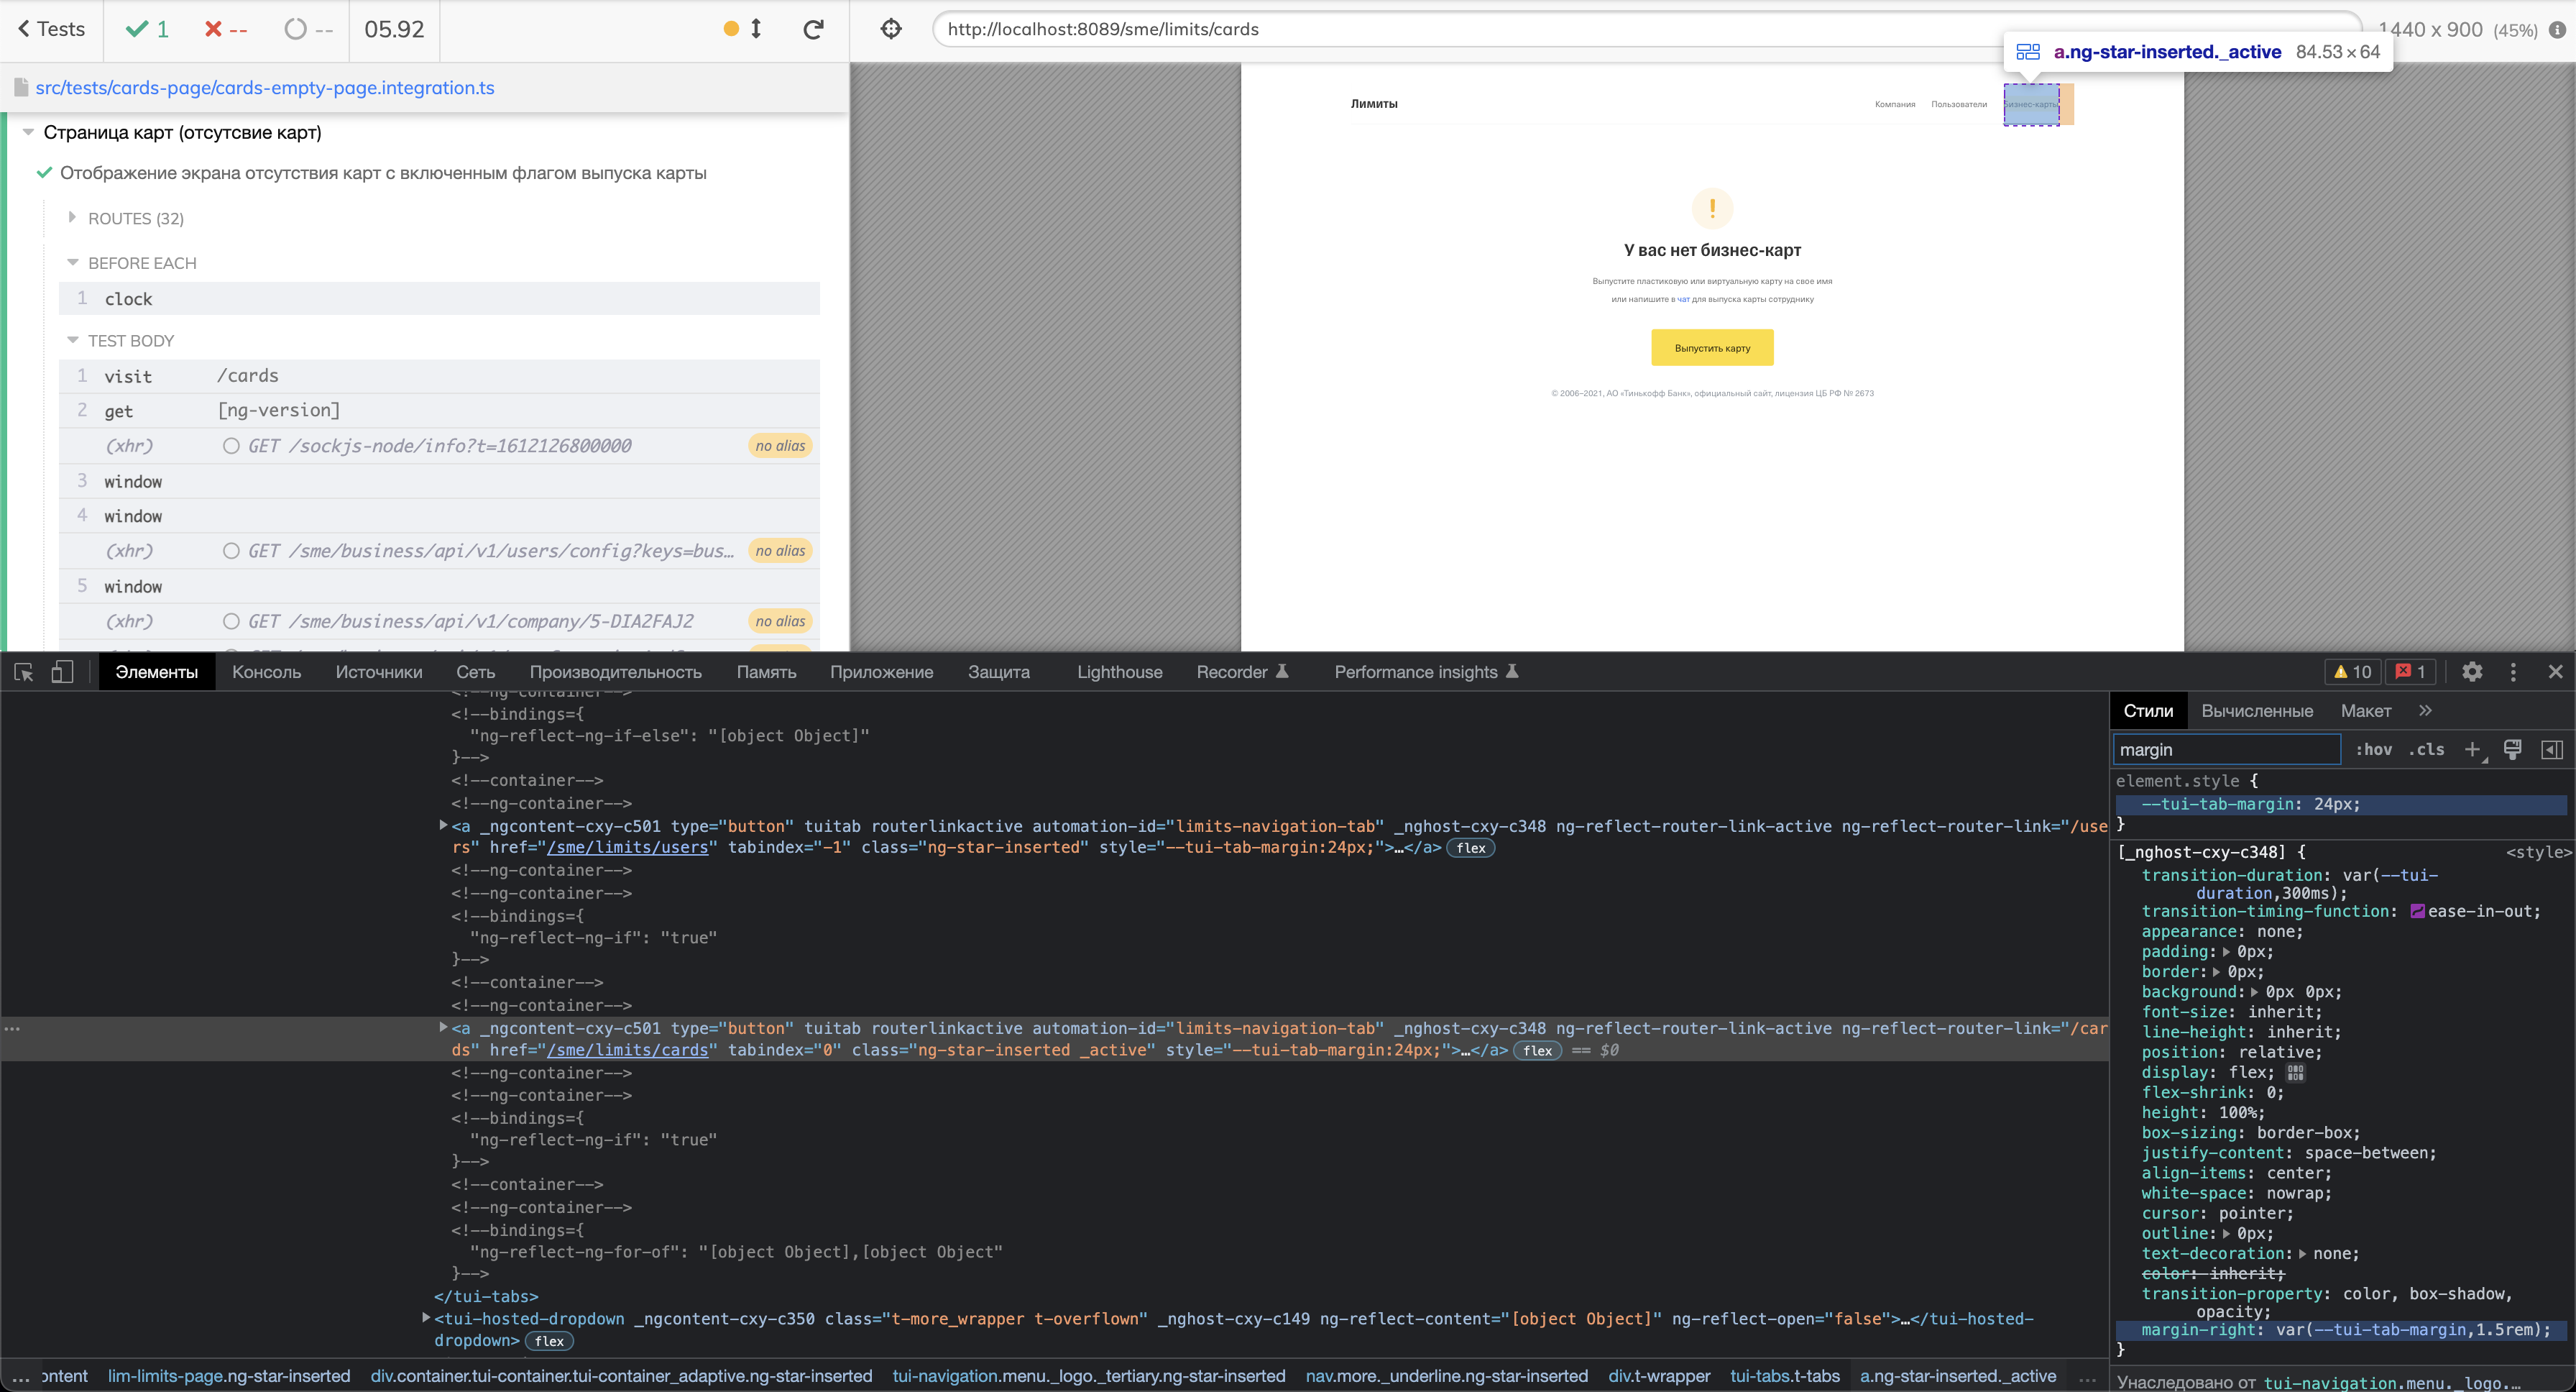Image resolution: width=2576 pixels, height=1392 pixels.
Task: Open the DevTools settings gear
Action: (2472, 672)
